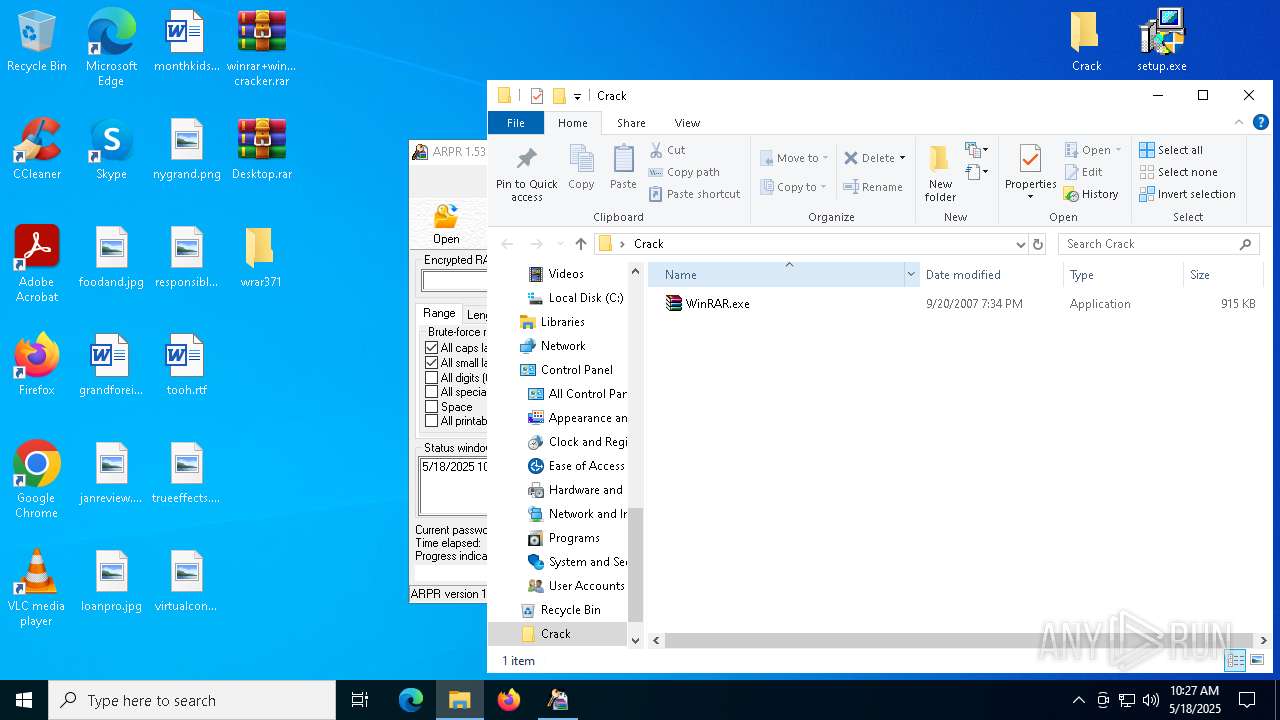Viewport: 1280px width, 720px height.
Task: Open Properties from the ribbon
Action: tap(1031, 171)
